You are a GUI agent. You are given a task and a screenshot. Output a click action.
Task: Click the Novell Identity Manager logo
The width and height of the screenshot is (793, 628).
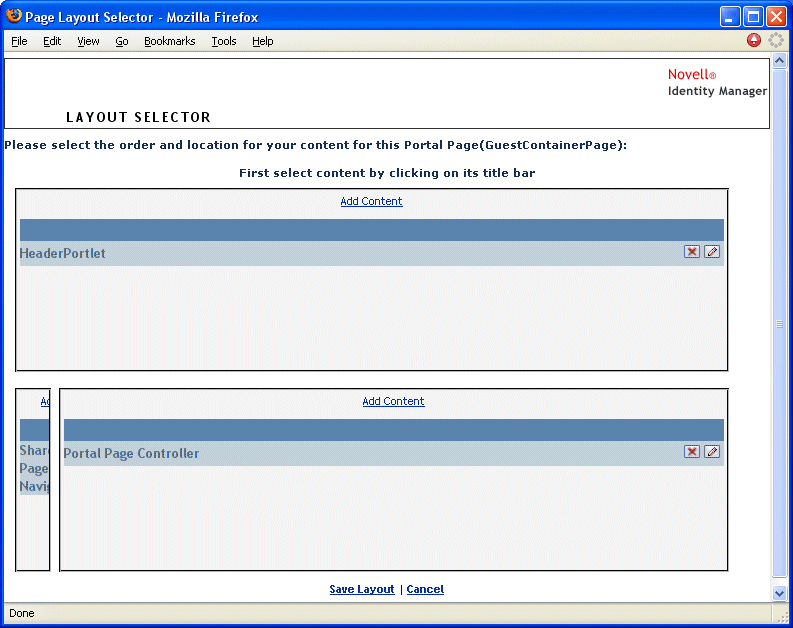pyautogui.click(x=717, y=82)
